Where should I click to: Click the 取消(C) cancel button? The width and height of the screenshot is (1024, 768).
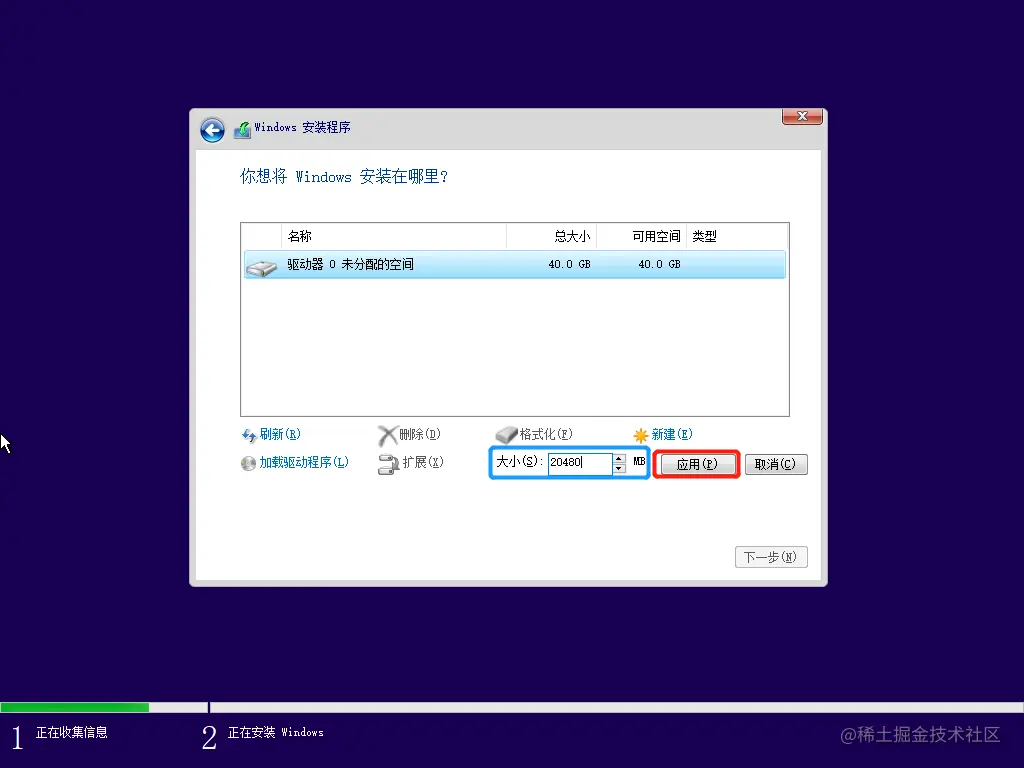(776, 464)
